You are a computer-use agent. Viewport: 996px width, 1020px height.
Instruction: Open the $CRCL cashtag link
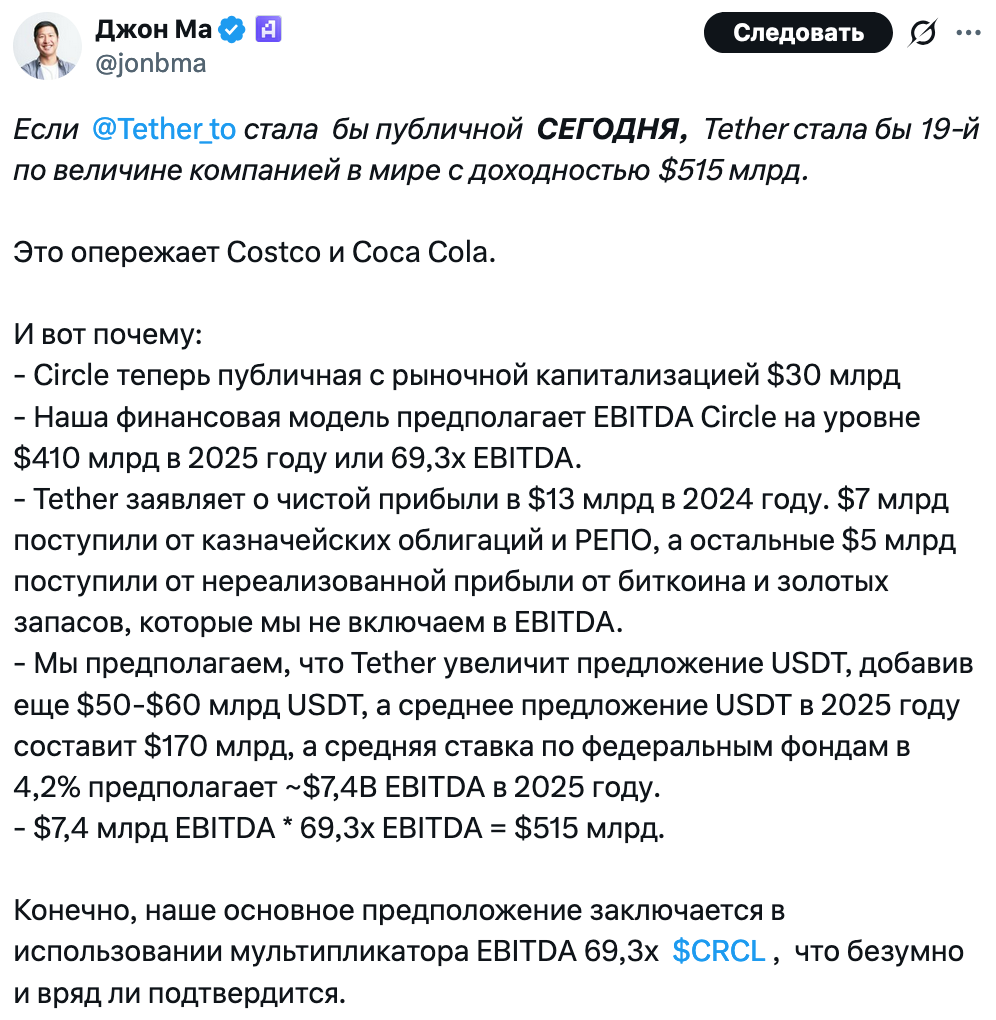click(719, 951)
